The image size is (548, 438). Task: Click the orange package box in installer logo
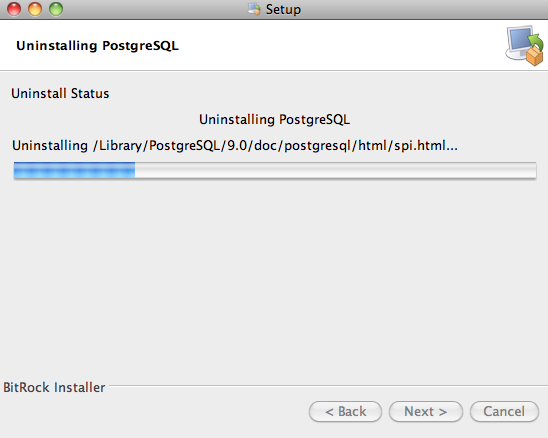[x=535, y=56]
